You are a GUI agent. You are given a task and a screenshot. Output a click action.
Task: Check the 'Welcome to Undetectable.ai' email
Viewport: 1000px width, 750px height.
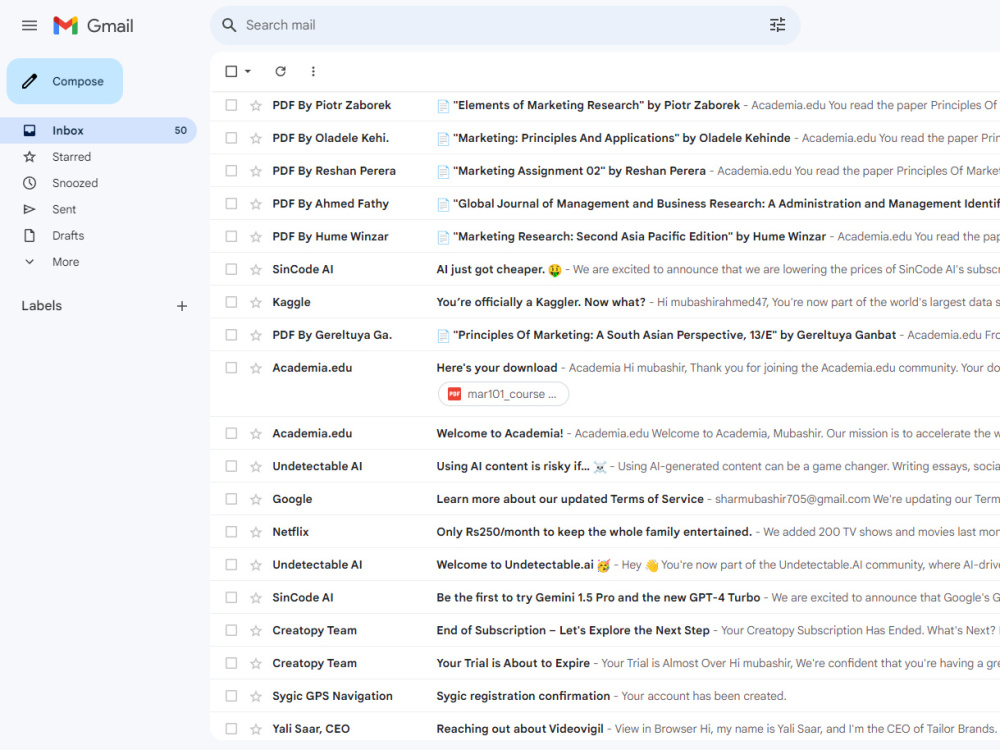click(x=231, y=564)
